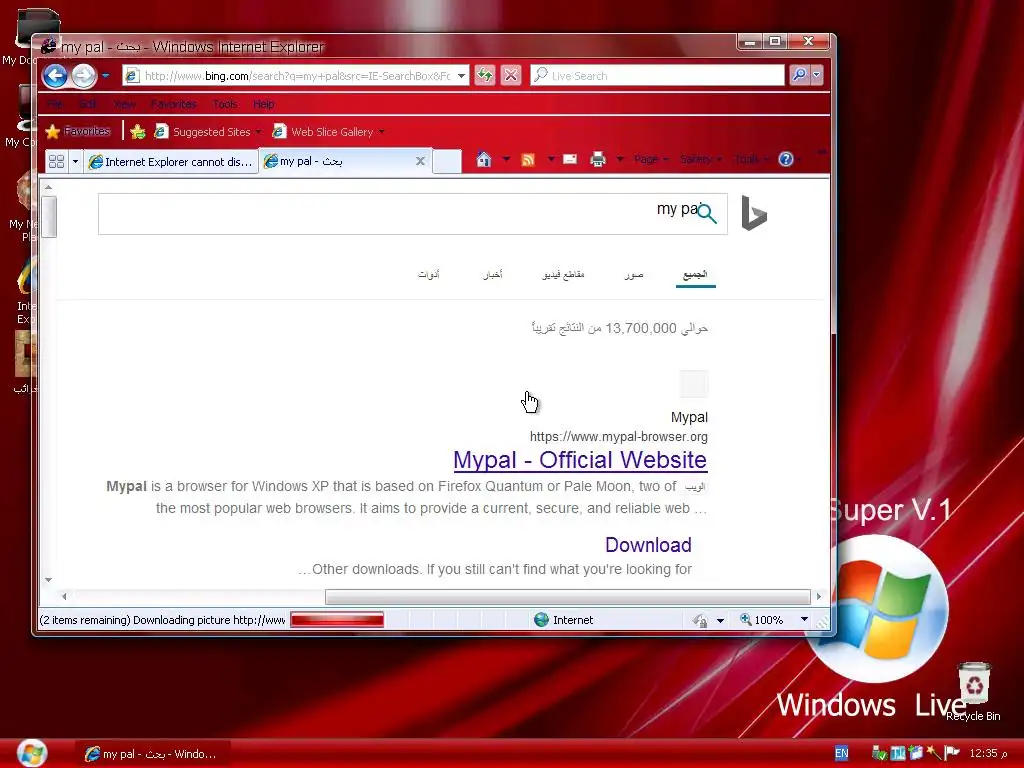Click the Print icon
Screen dimensions: 1024x768
[x=598, y=159]
